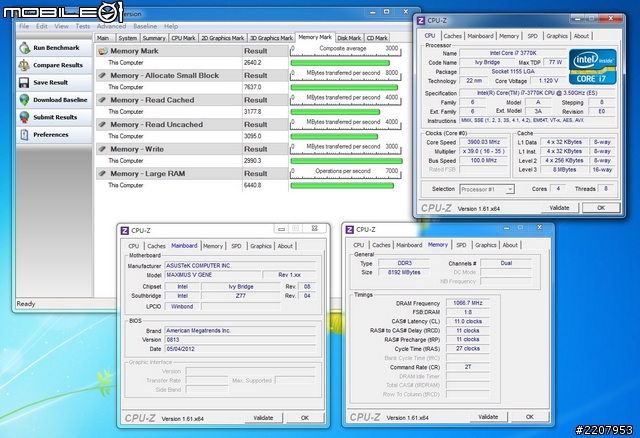Click the Ivy Bridge code name value
Screen dimensions: 640x438
point(487,62)
